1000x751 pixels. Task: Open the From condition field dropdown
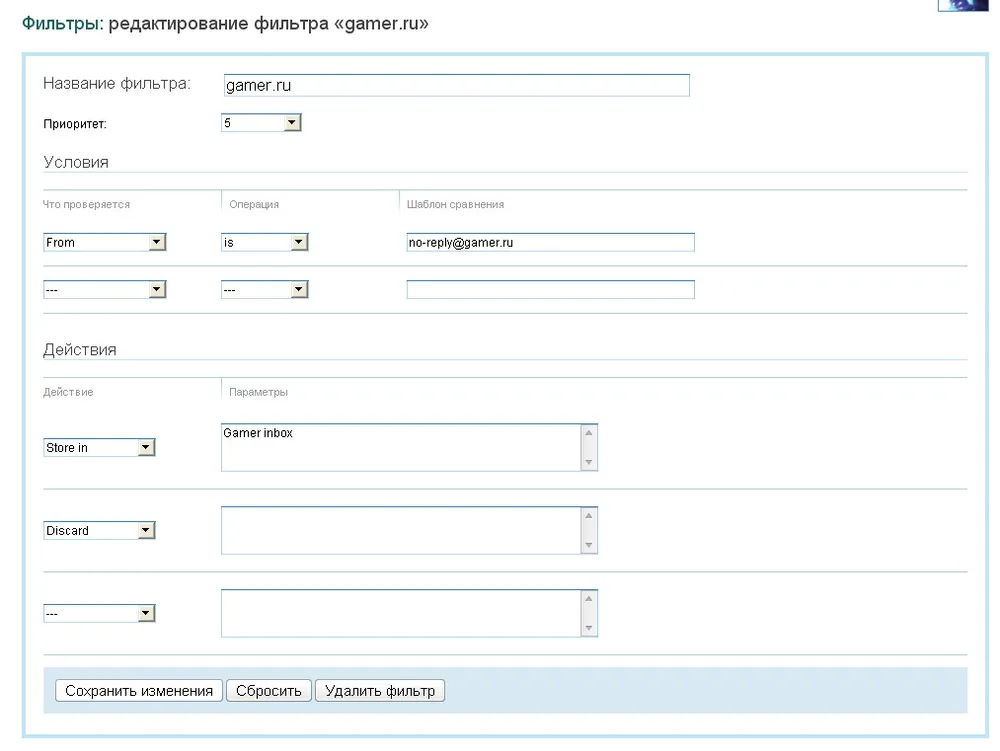[x=104, y=242]
